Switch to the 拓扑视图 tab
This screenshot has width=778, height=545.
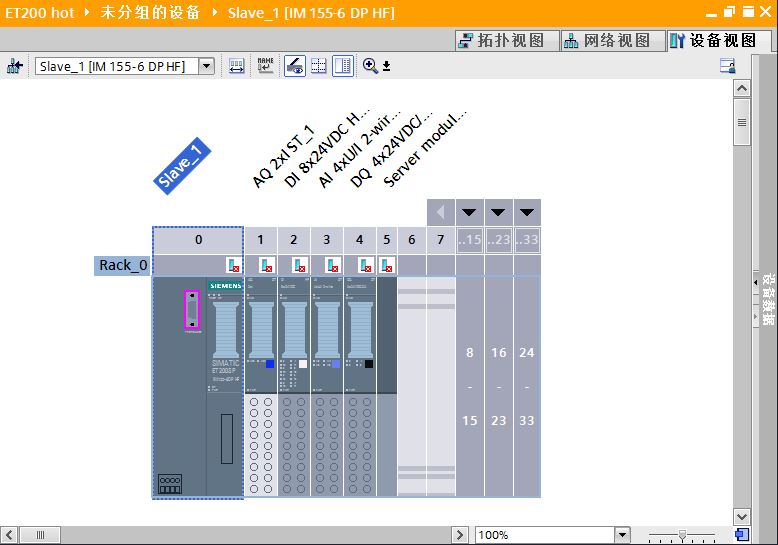tap(507, 40)
